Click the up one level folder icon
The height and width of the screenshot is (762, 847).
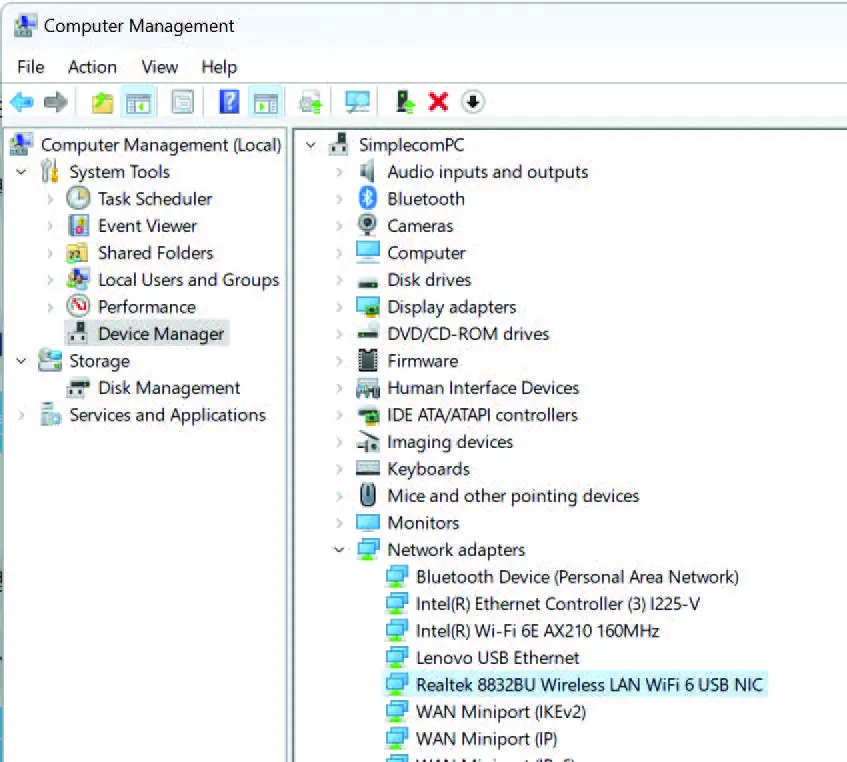102,102
